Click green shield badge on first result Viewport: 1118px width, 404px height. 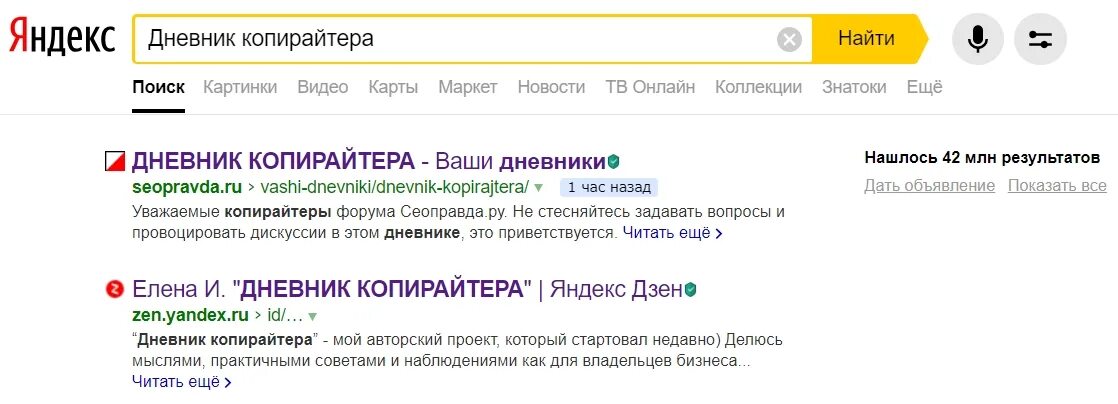614,161
